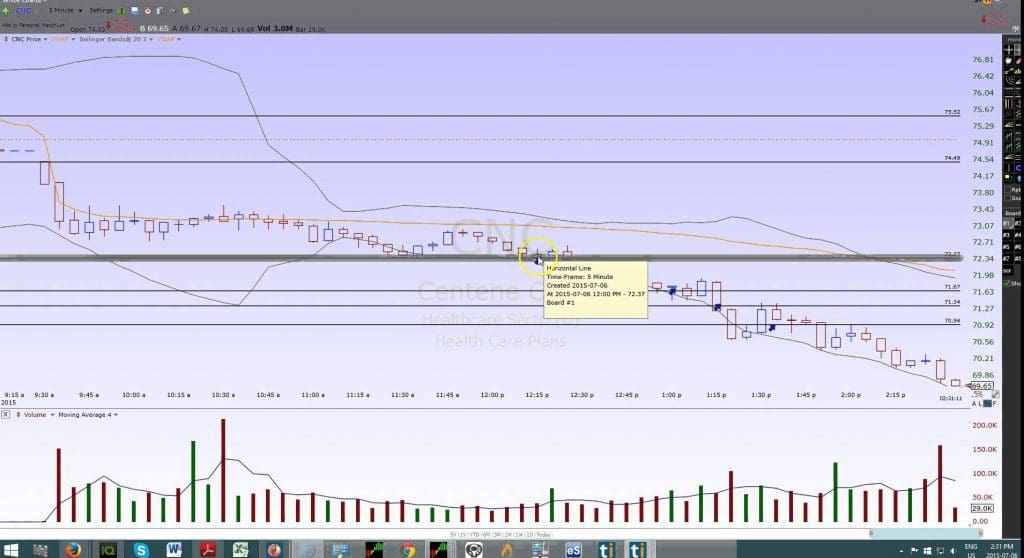Open Skype from the taskbar
Screen dimensions: 1024x558
tap(141, 549)
